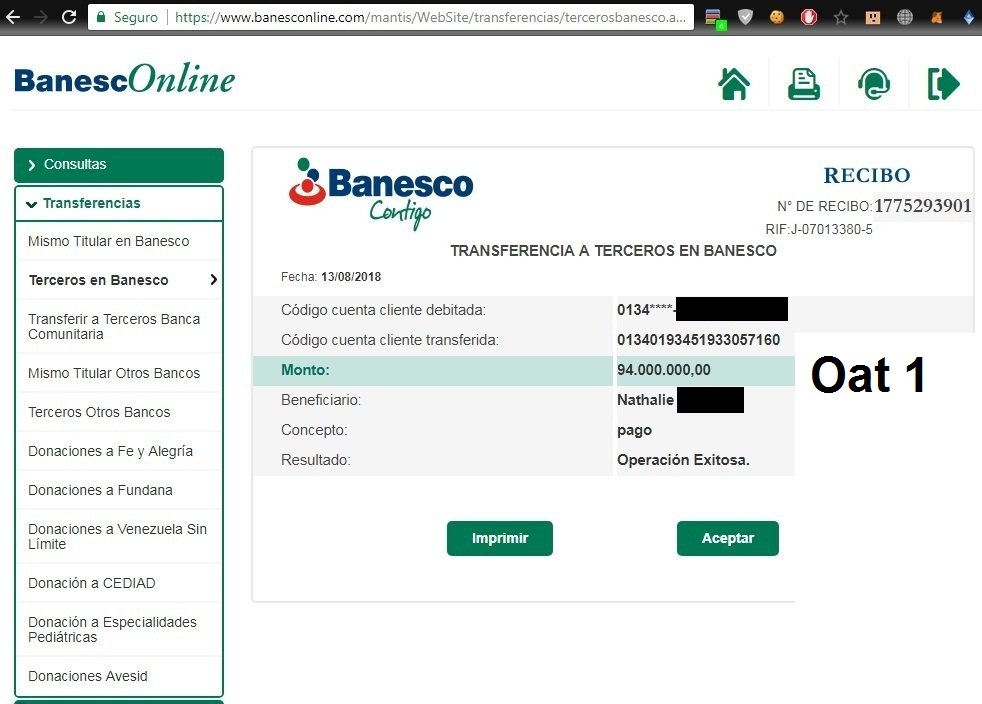
Task: Click the BanescOnline logo
Action: tap(125, 80)
